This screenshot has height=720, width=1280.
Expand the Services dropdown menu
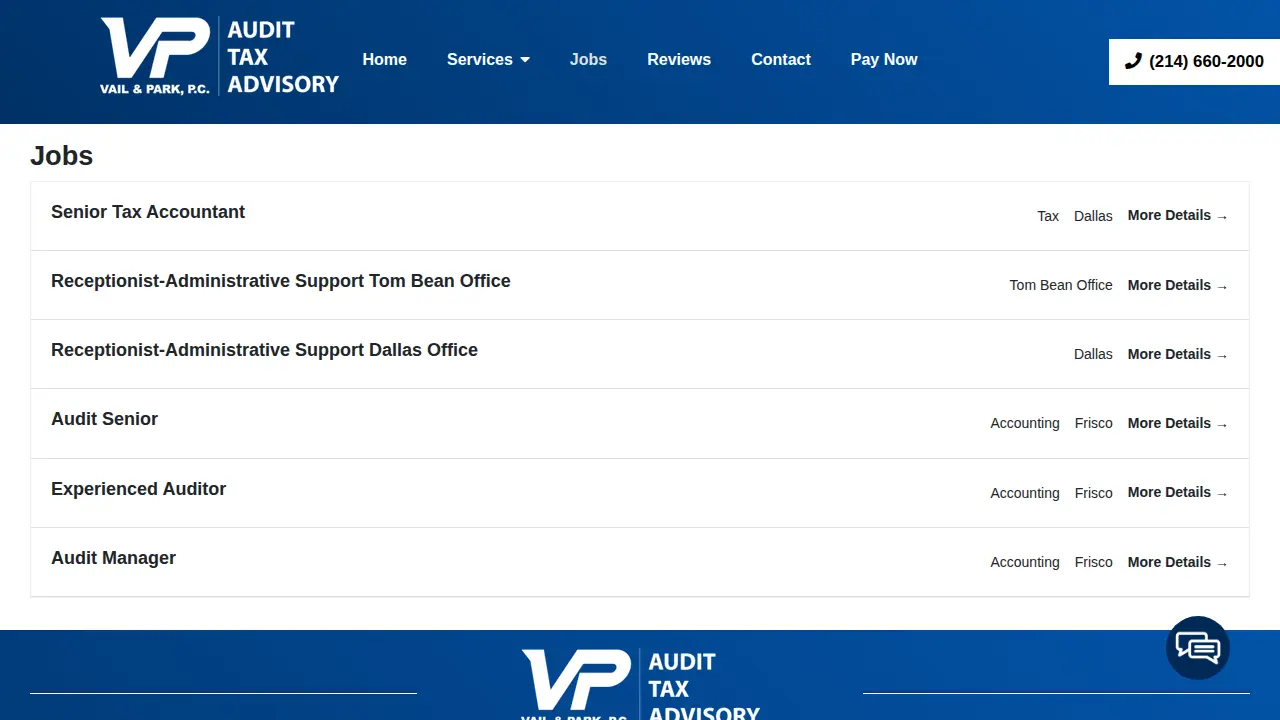tap(488, 59)
